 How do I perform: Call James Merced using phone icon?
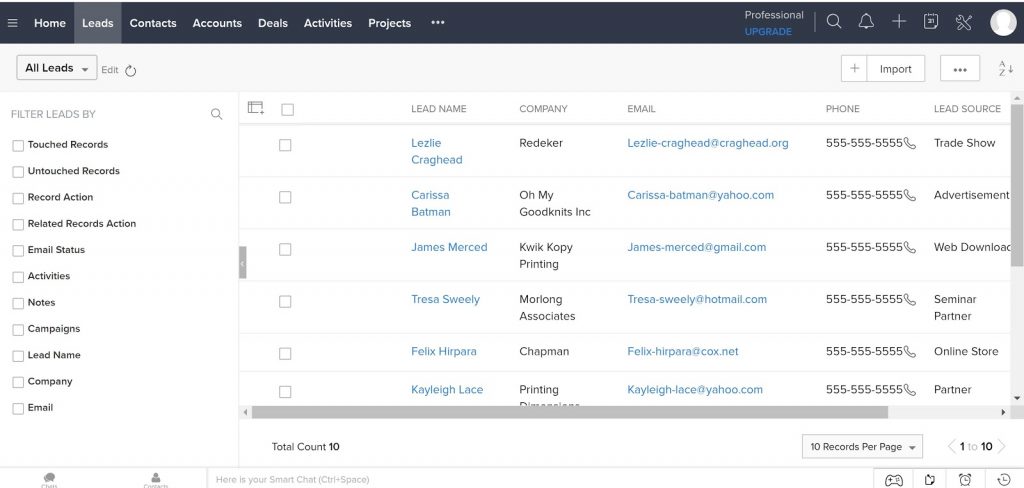point(910,248)
